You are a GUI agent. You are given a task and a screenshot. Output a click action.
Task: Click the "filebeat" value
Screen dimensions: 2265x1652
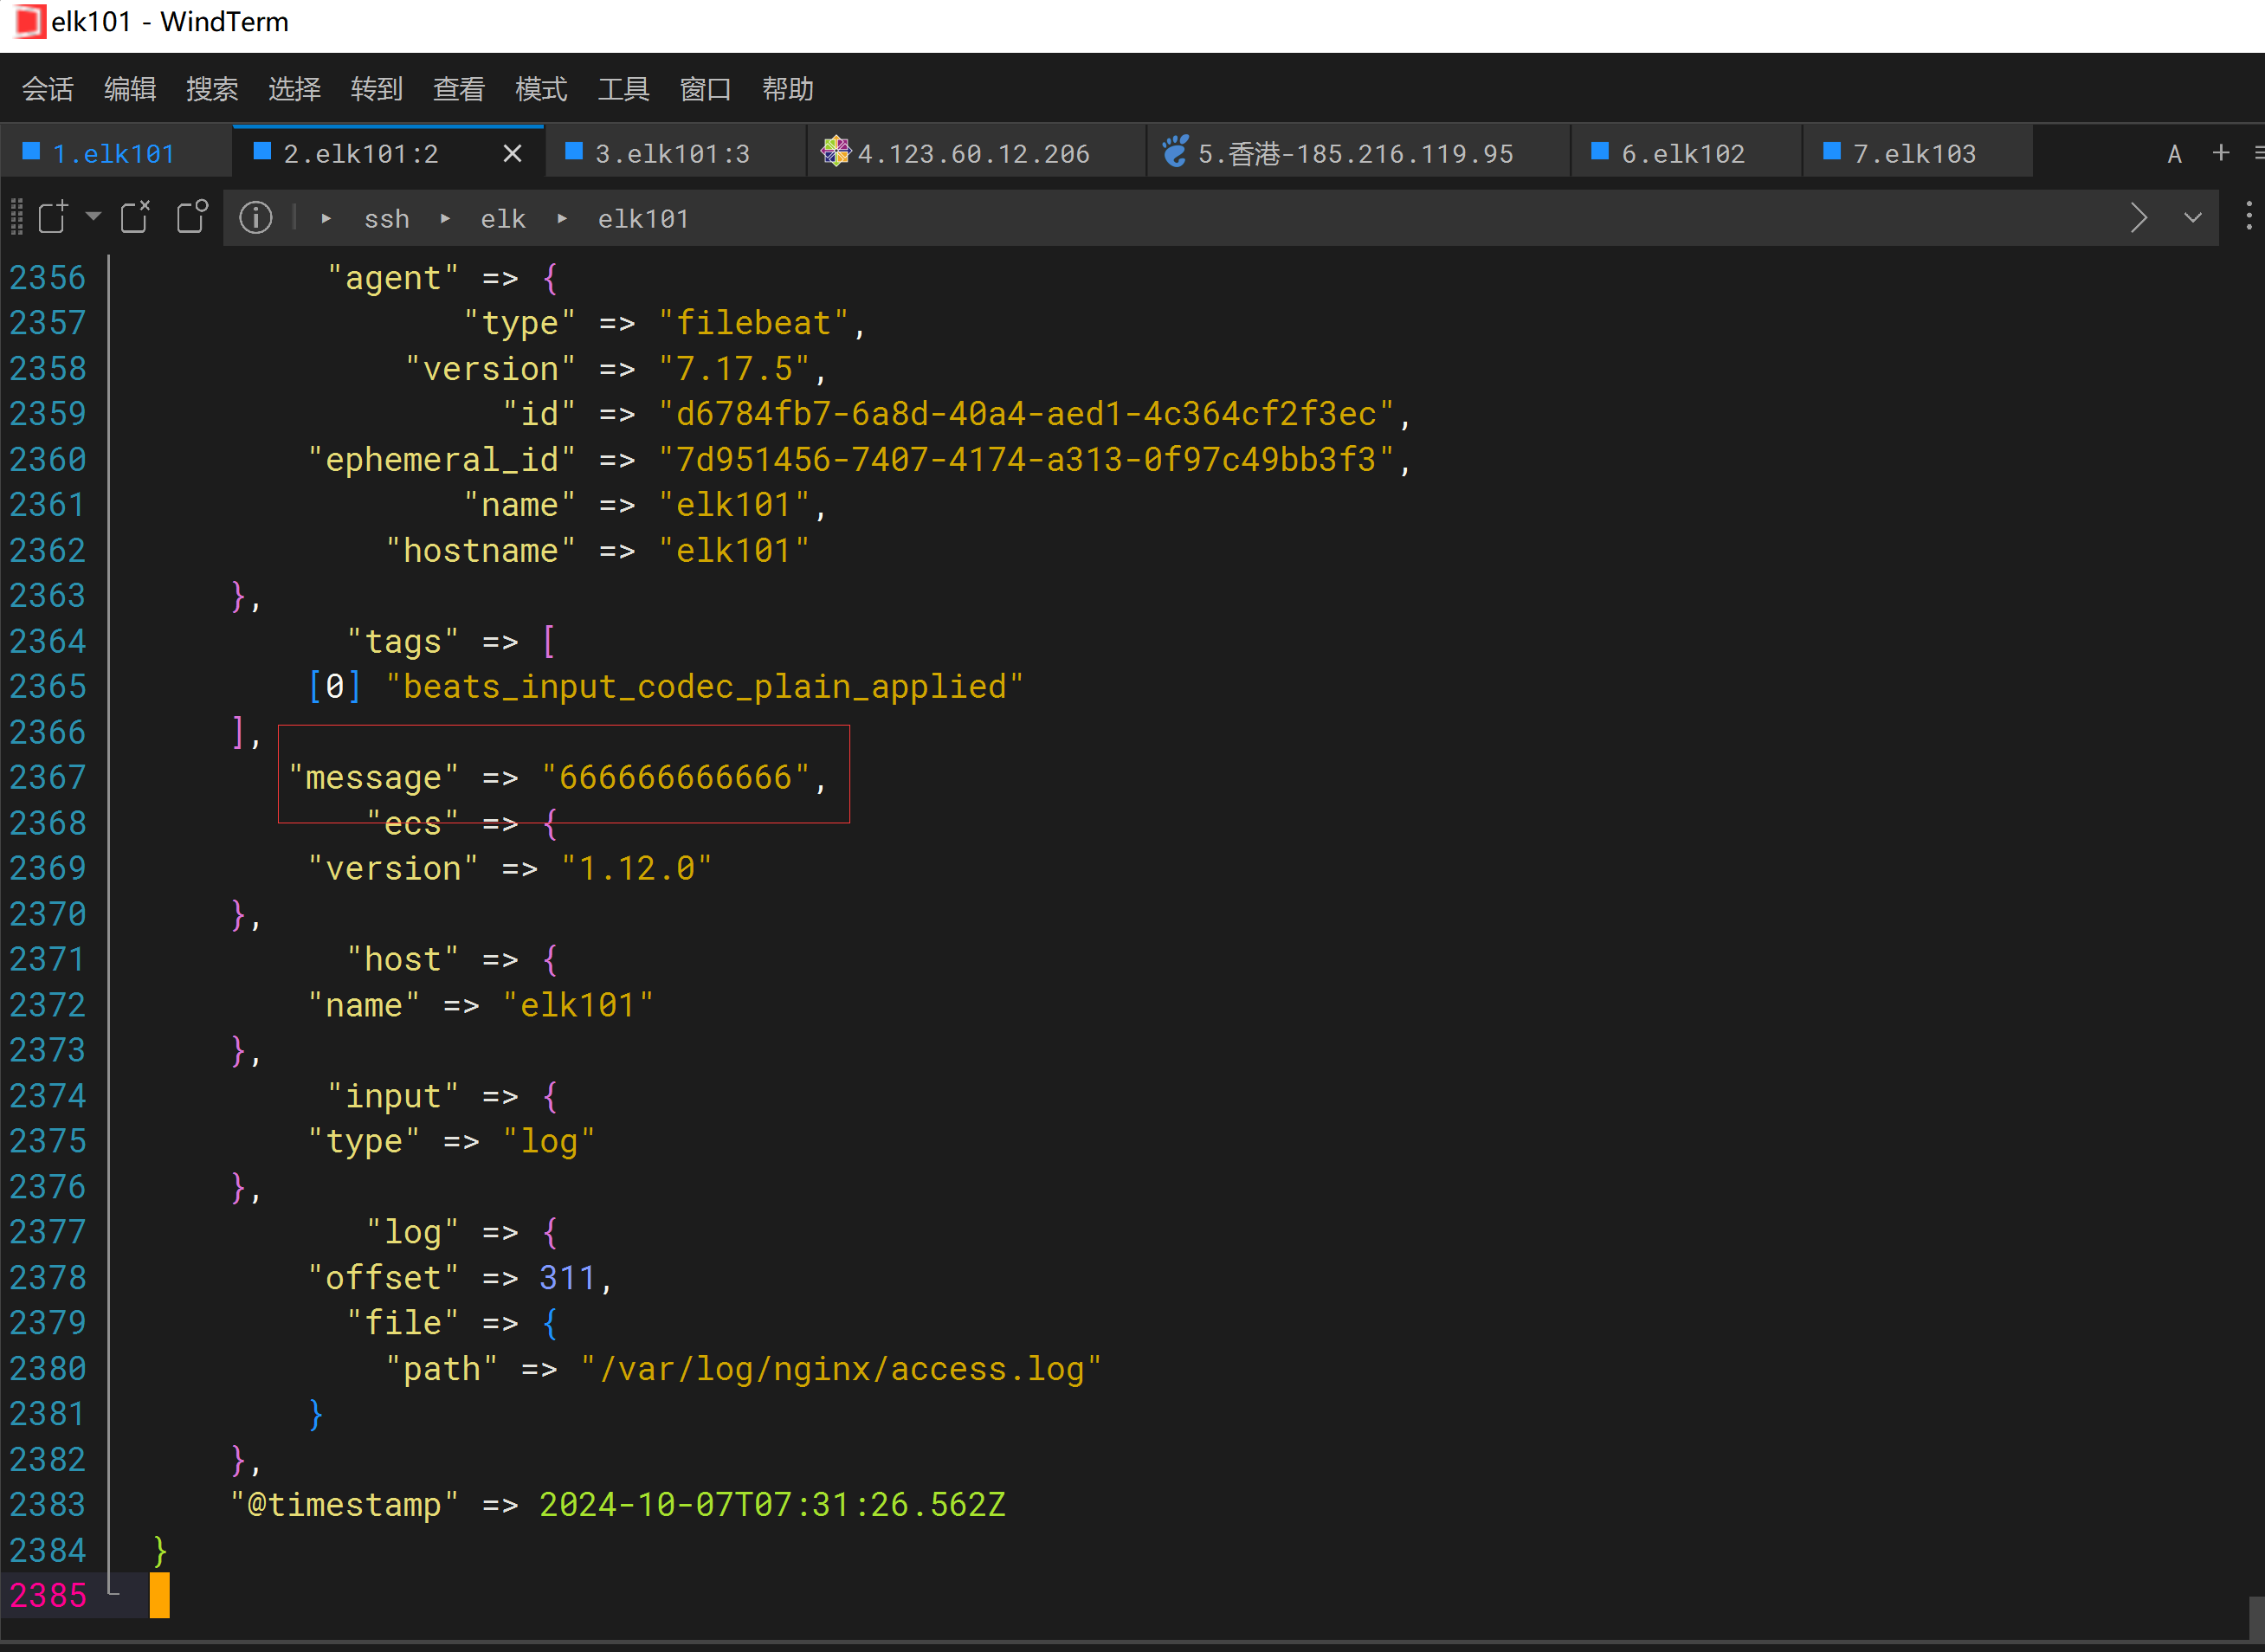[753, 323]
